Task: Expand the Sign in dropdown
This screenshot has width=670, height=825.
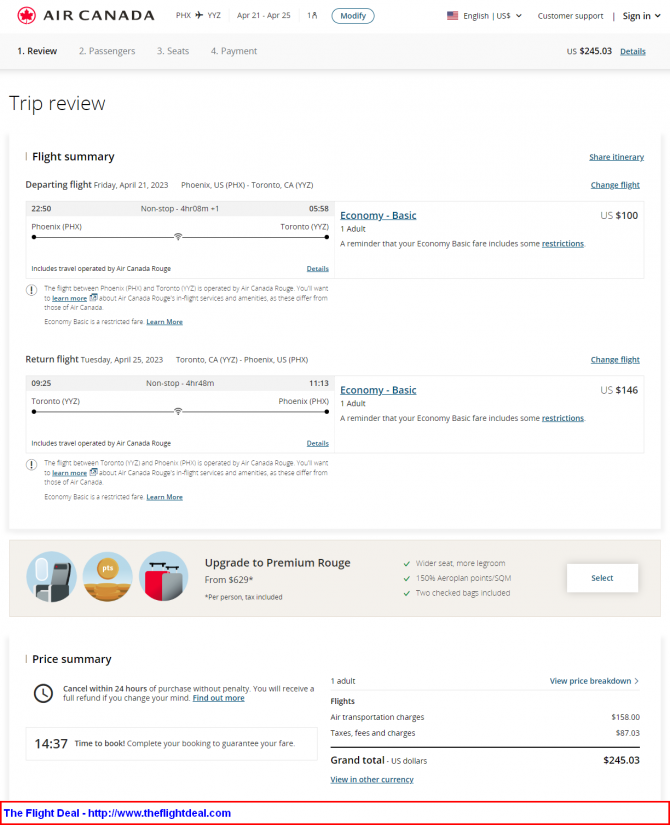Action: coord(641,16)
